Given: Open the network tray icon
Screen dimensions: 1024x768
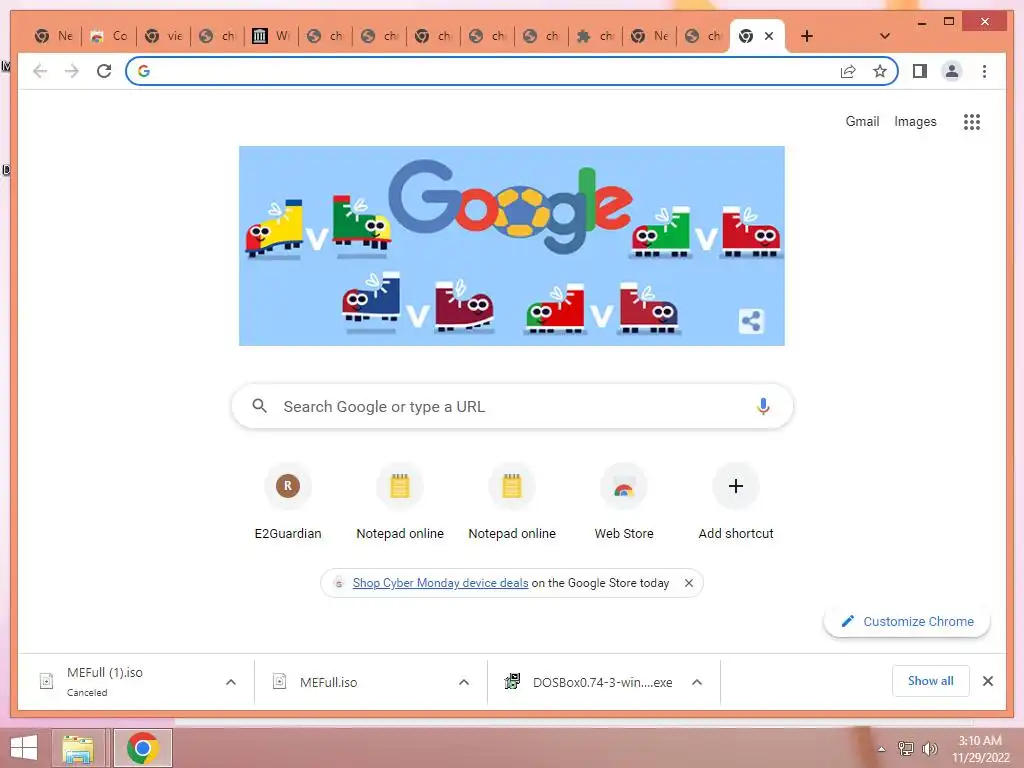Looking at the screenshot, I should tap(905, 748).
